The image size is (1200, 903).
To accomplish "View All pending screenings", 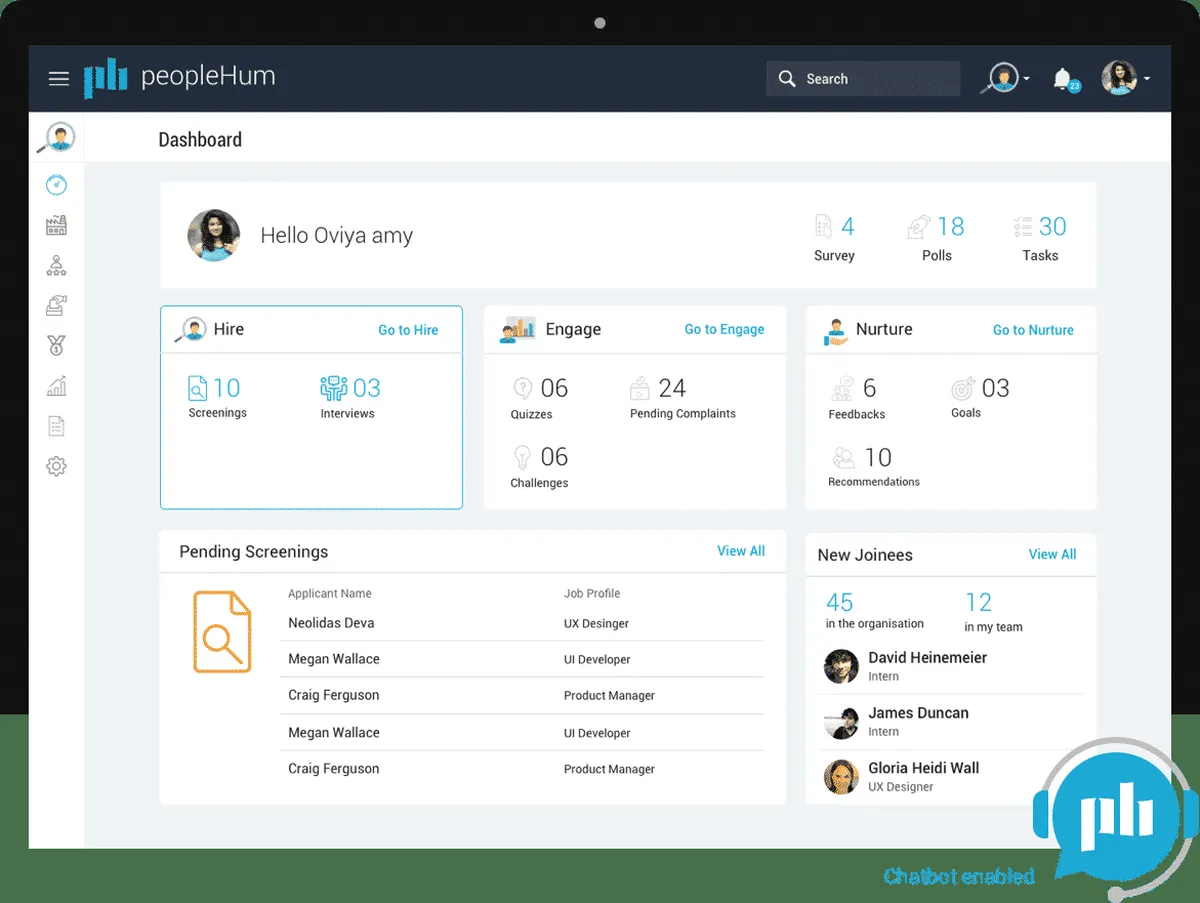I will click(x=741, y=551).
